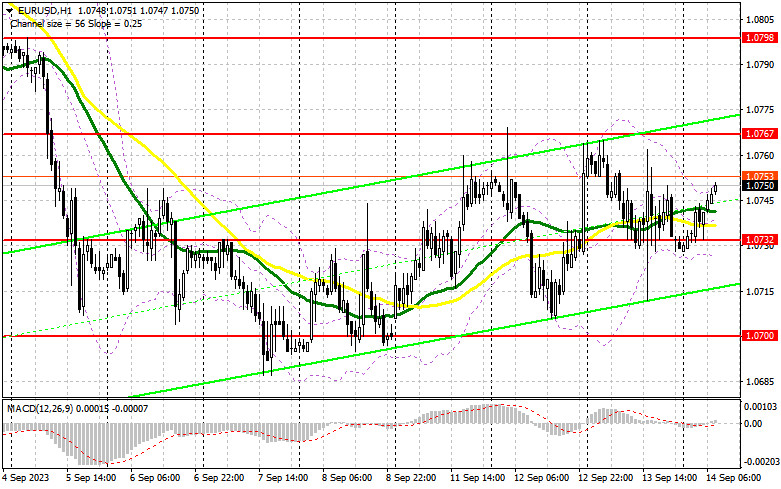The image size is (781, 489).
Task: Select the 1.0700 red price level tag
Action: coord(760,336)
